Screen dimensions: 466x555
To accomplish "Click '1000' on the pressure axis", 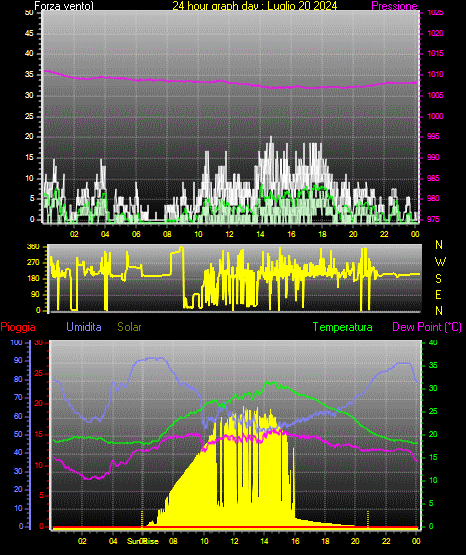I will click(435, 116).
